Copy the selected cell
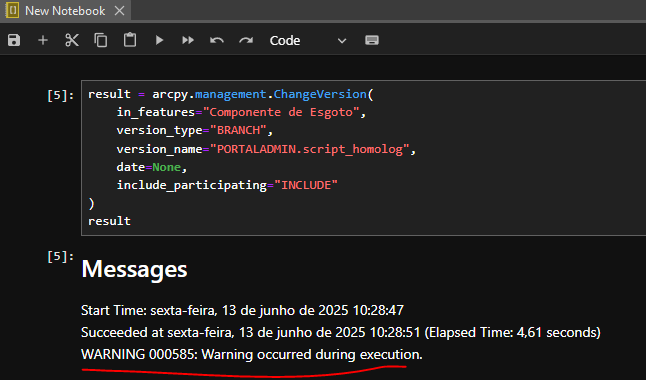The width and height of the screenshot is (646, 380). point(101,40)
